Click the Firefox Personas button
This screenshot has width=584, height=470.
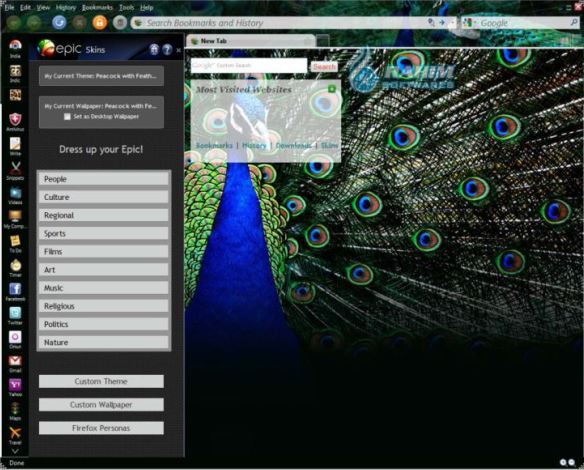pyautogui.click(x=101, y=428)
